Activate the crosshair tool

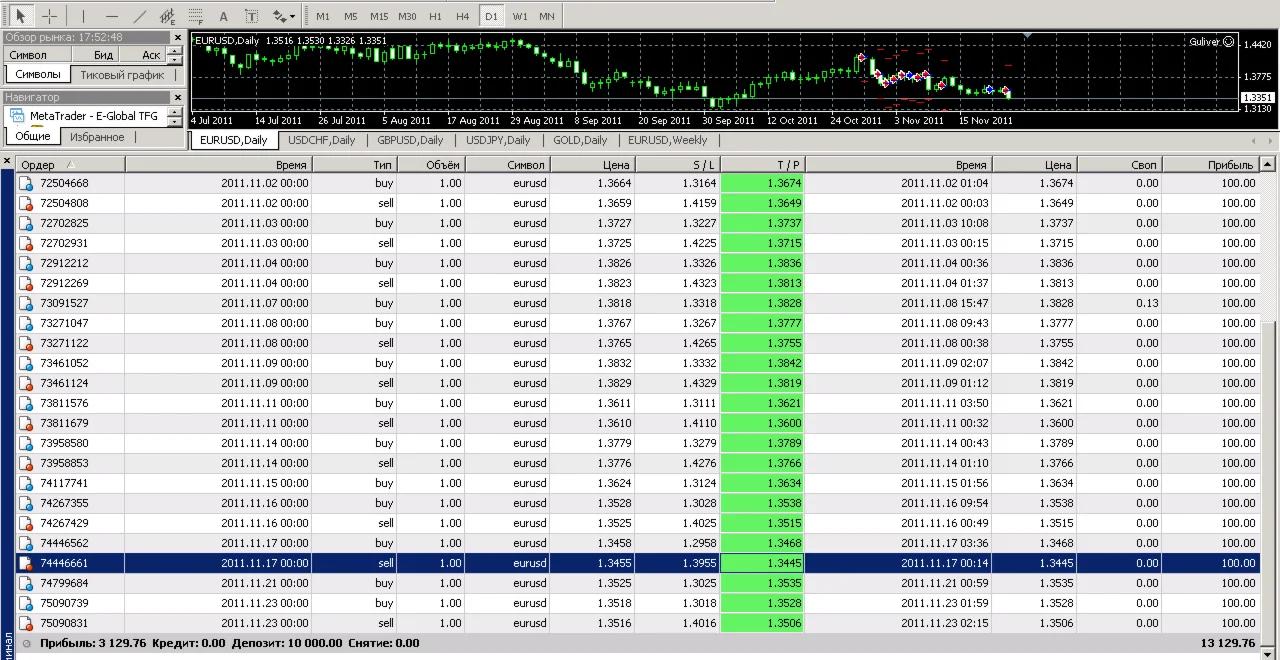point(49,16)
